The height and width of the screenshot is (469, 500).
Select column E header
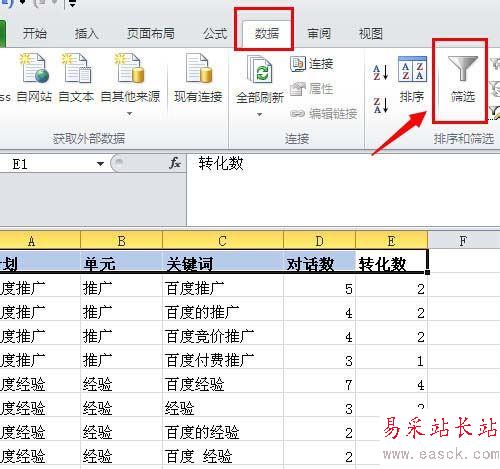[392, 241]
